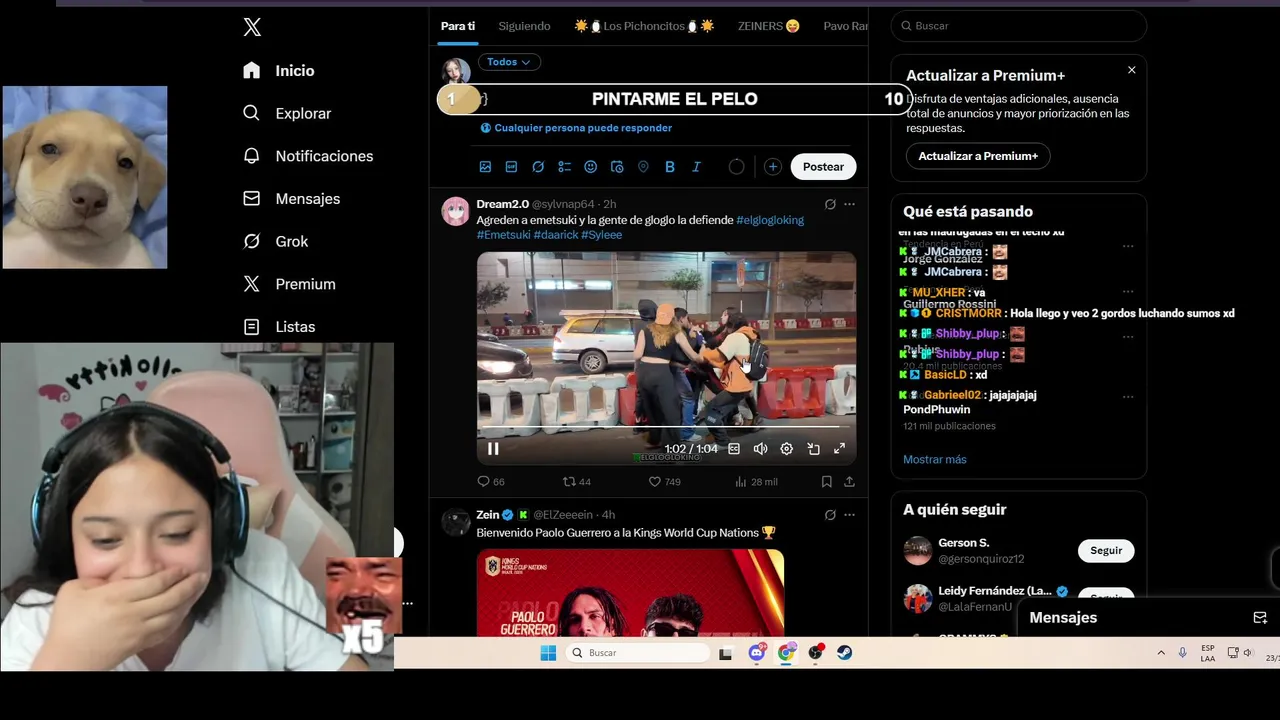Toggle italic formatting in composer

click(696, 167)
